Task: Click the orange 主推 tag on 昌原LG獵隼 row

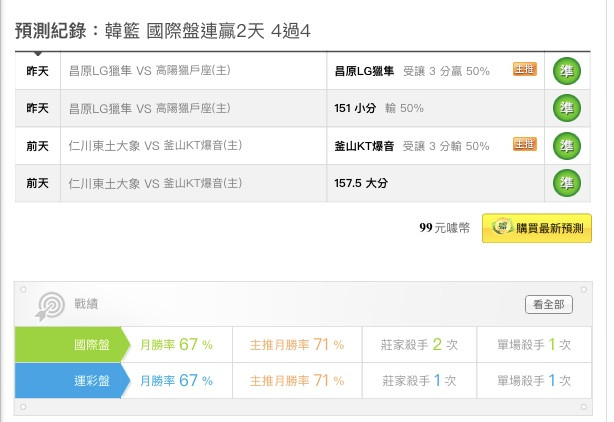Action: [525, 69]
